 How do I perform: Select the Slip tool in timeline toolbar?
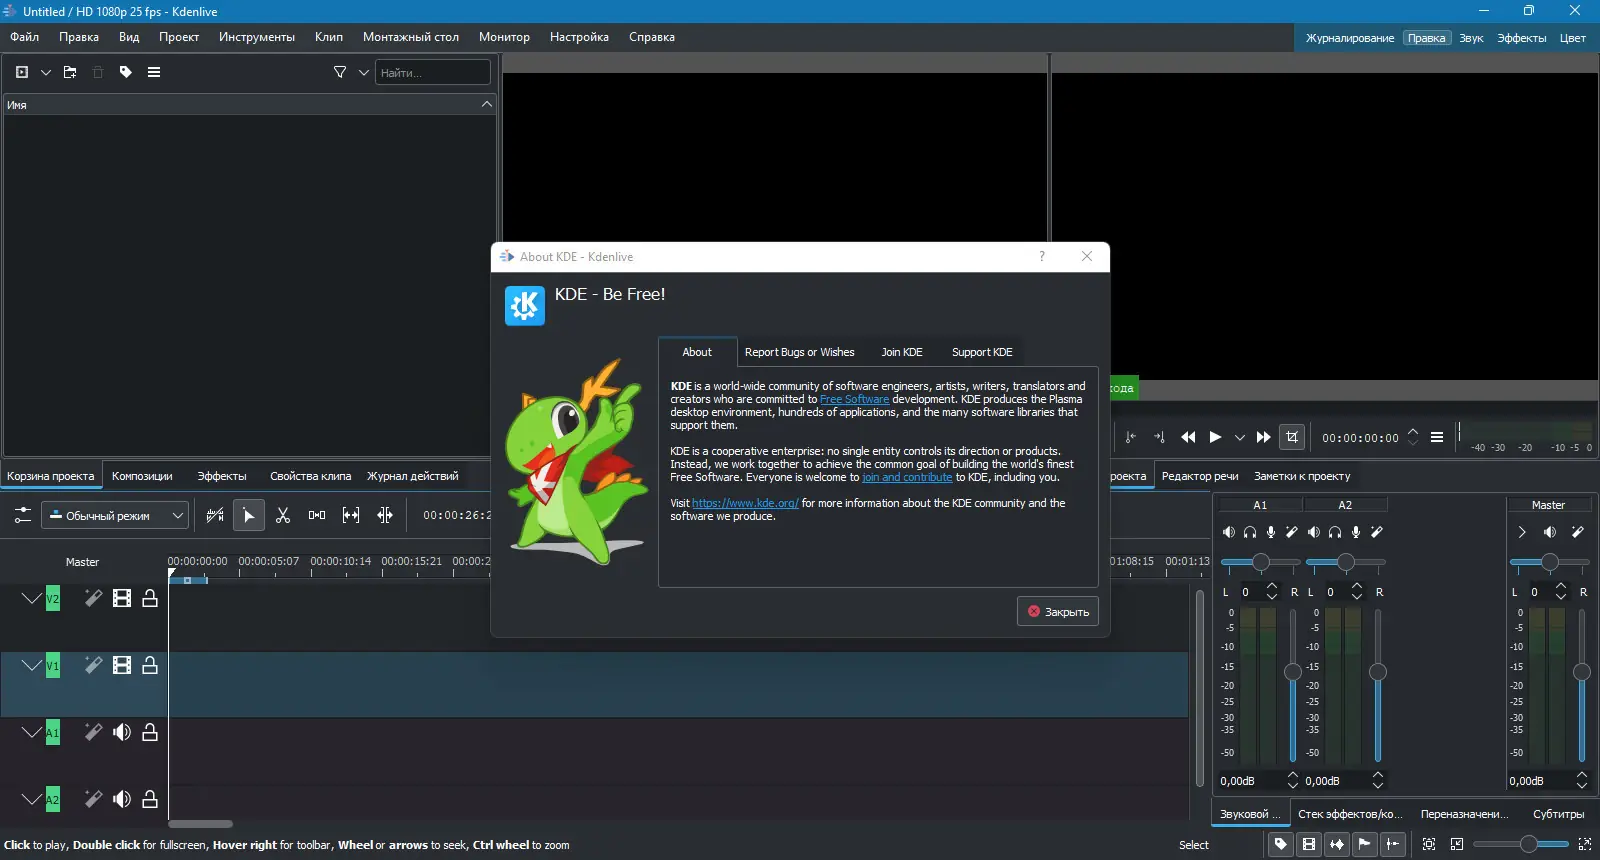351,515
